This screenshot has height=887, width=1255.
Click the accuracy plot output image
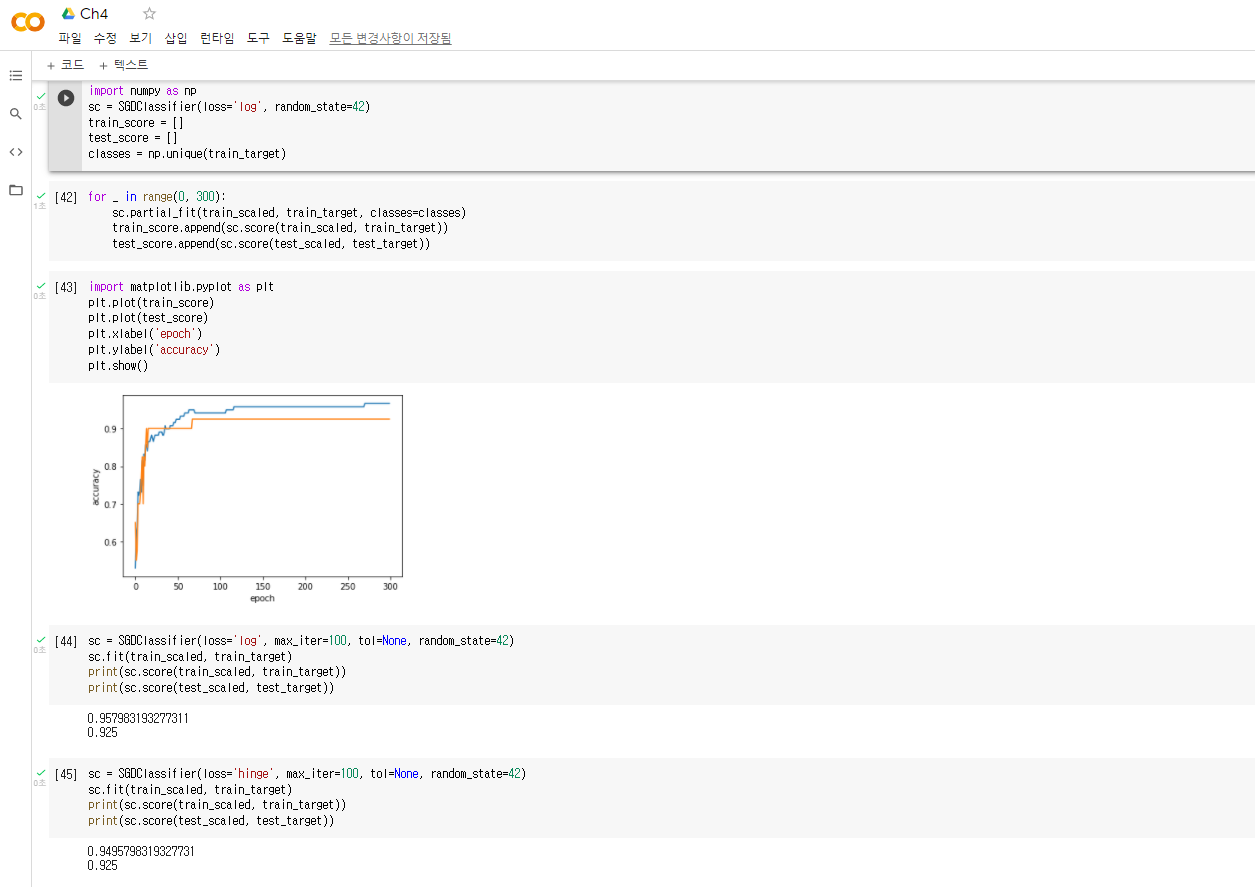(247, 498)
